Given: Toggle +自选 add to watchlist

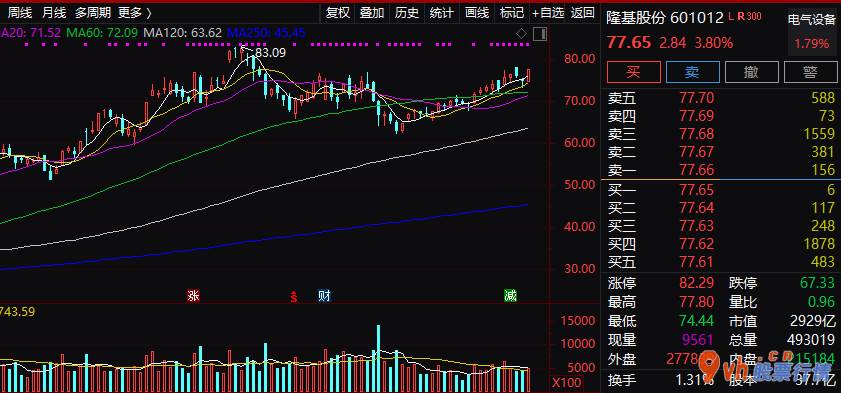Looking at the screenshot, I should (548, 12).
